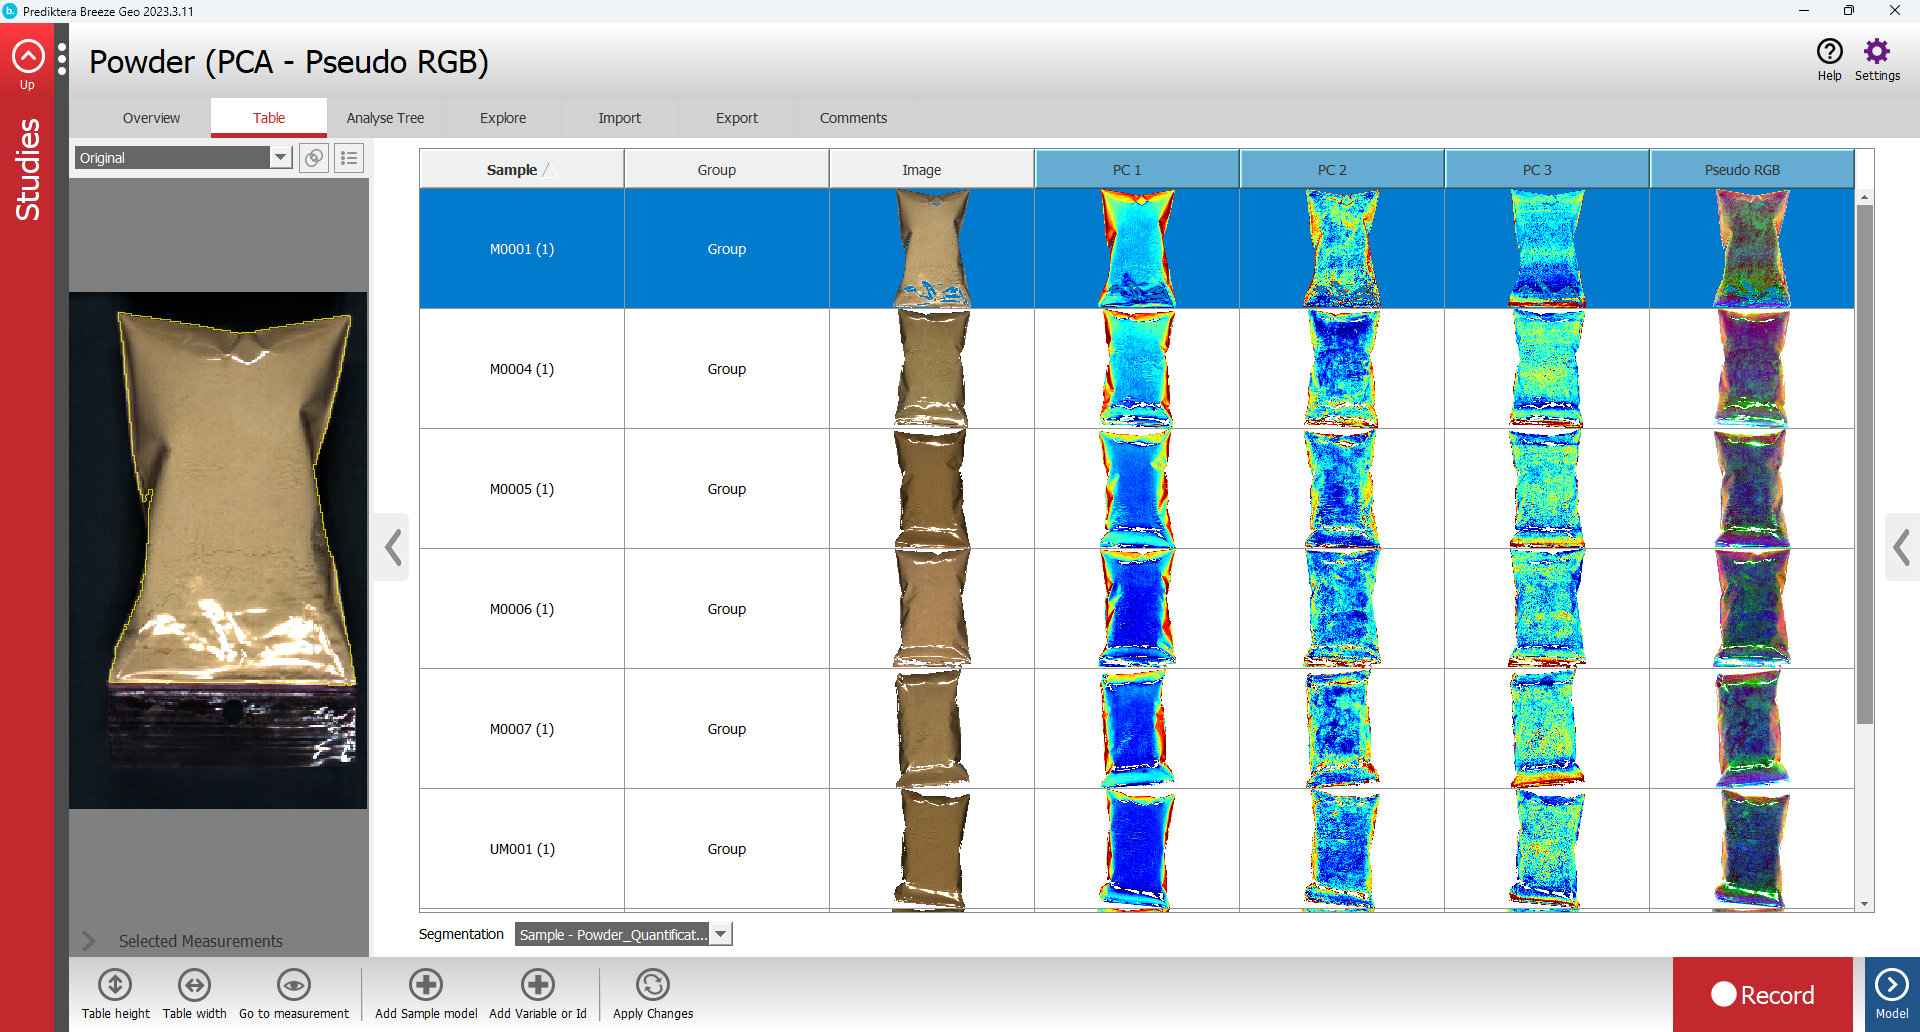Click the table's vertical scrollbar
The height and width of the screenshot is (1032, 1920).
click(1864, 460)
